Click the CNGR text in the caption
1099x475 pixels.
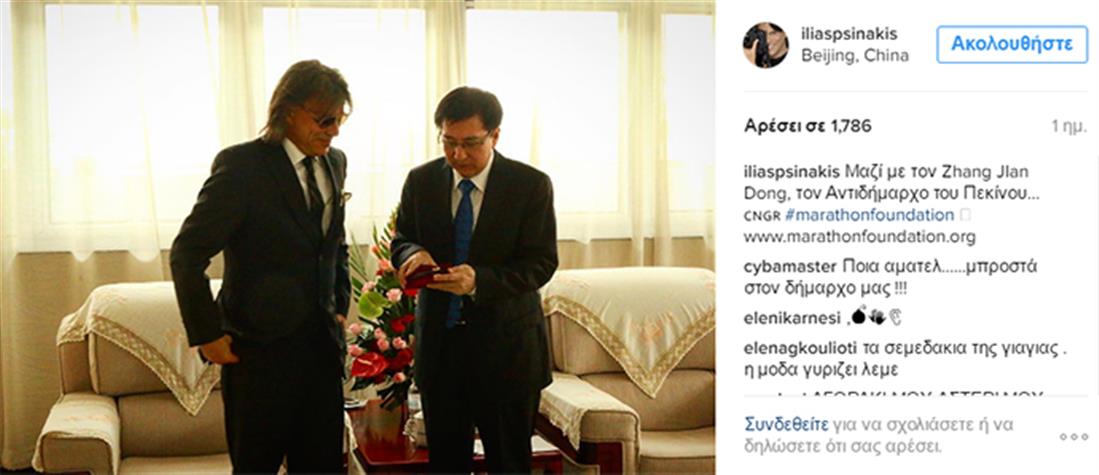[761, 216]
